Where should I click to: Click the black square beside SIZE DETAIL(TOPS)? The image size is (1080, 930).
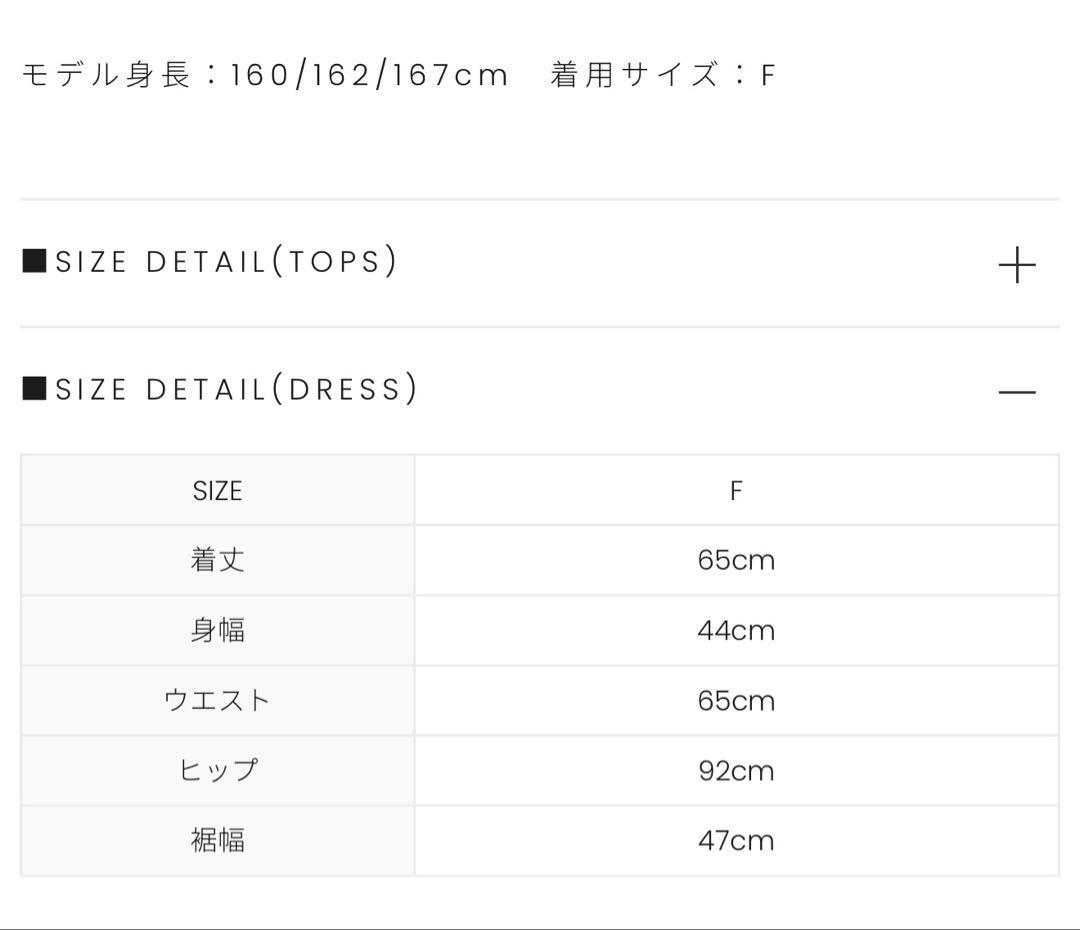[x=34, y=261]
